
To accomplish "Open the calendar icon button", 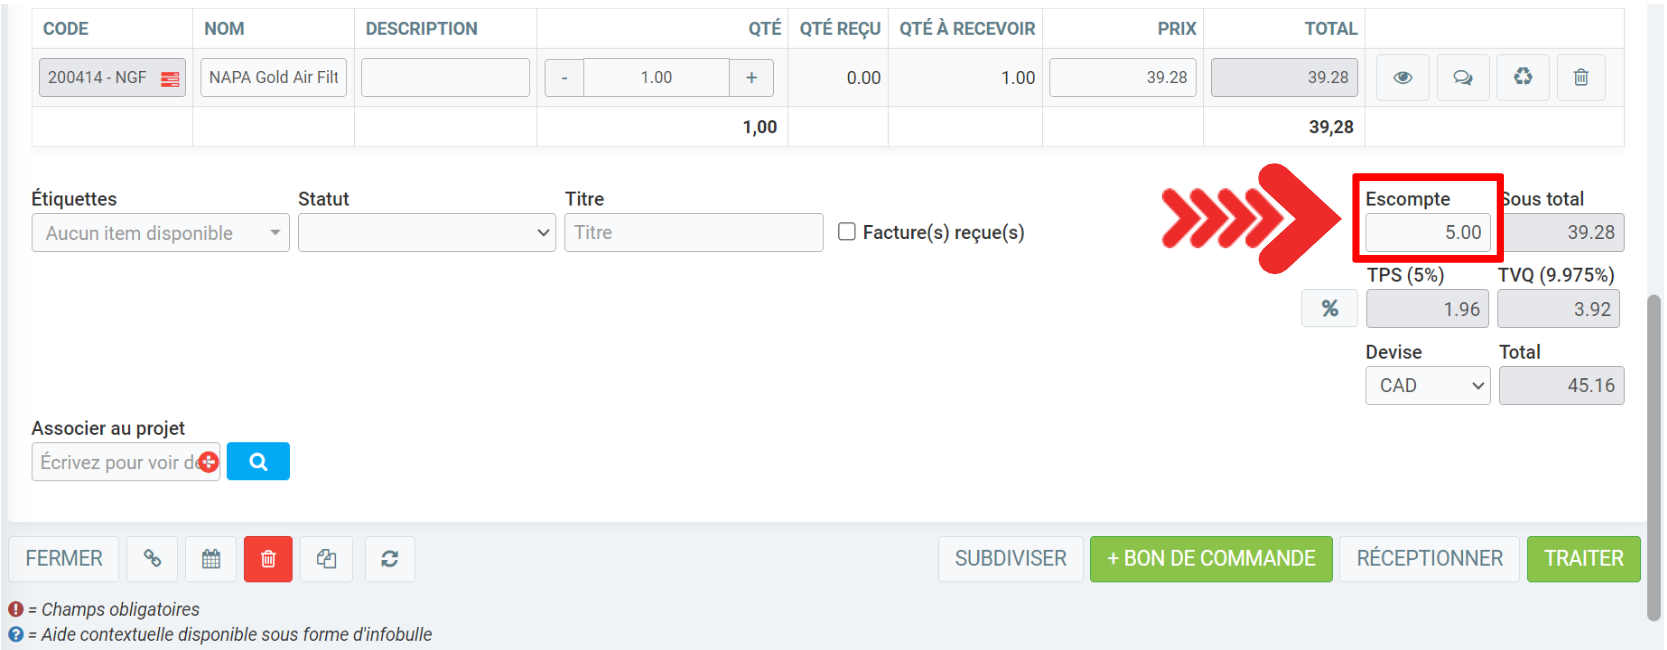I will click(211, 558).
